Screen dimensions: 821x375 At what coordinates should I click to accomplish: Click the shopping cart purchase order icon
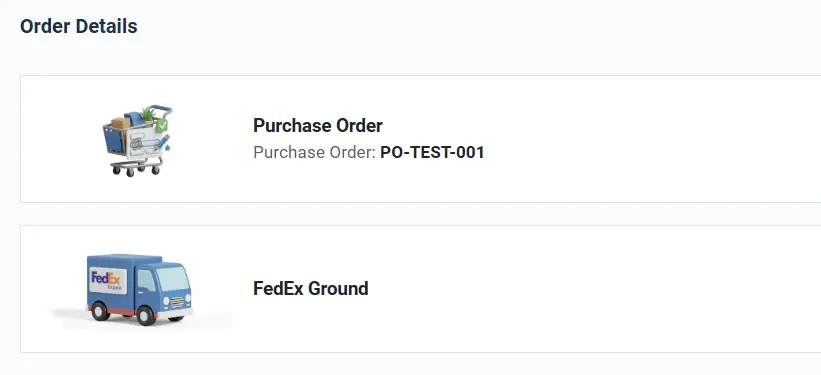point(137,140)
